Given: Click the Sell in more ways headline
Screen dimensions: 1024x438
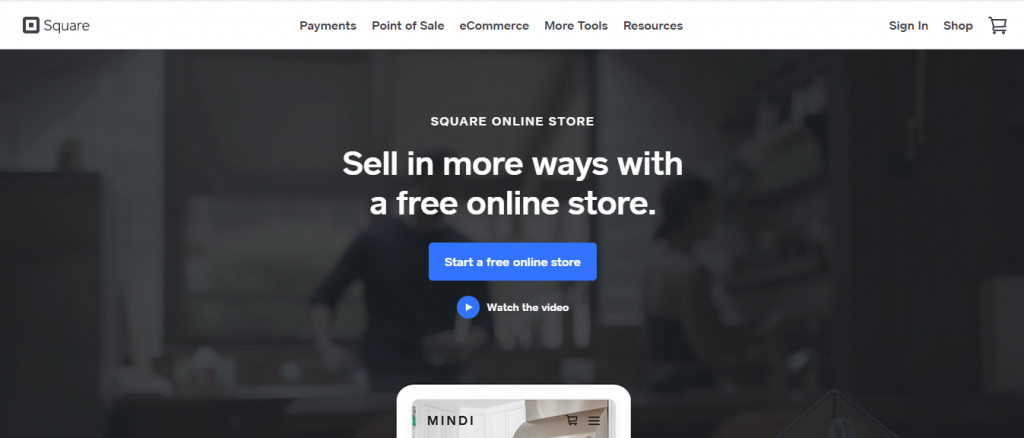Looking at the screenshot, I should pos(513,183).
